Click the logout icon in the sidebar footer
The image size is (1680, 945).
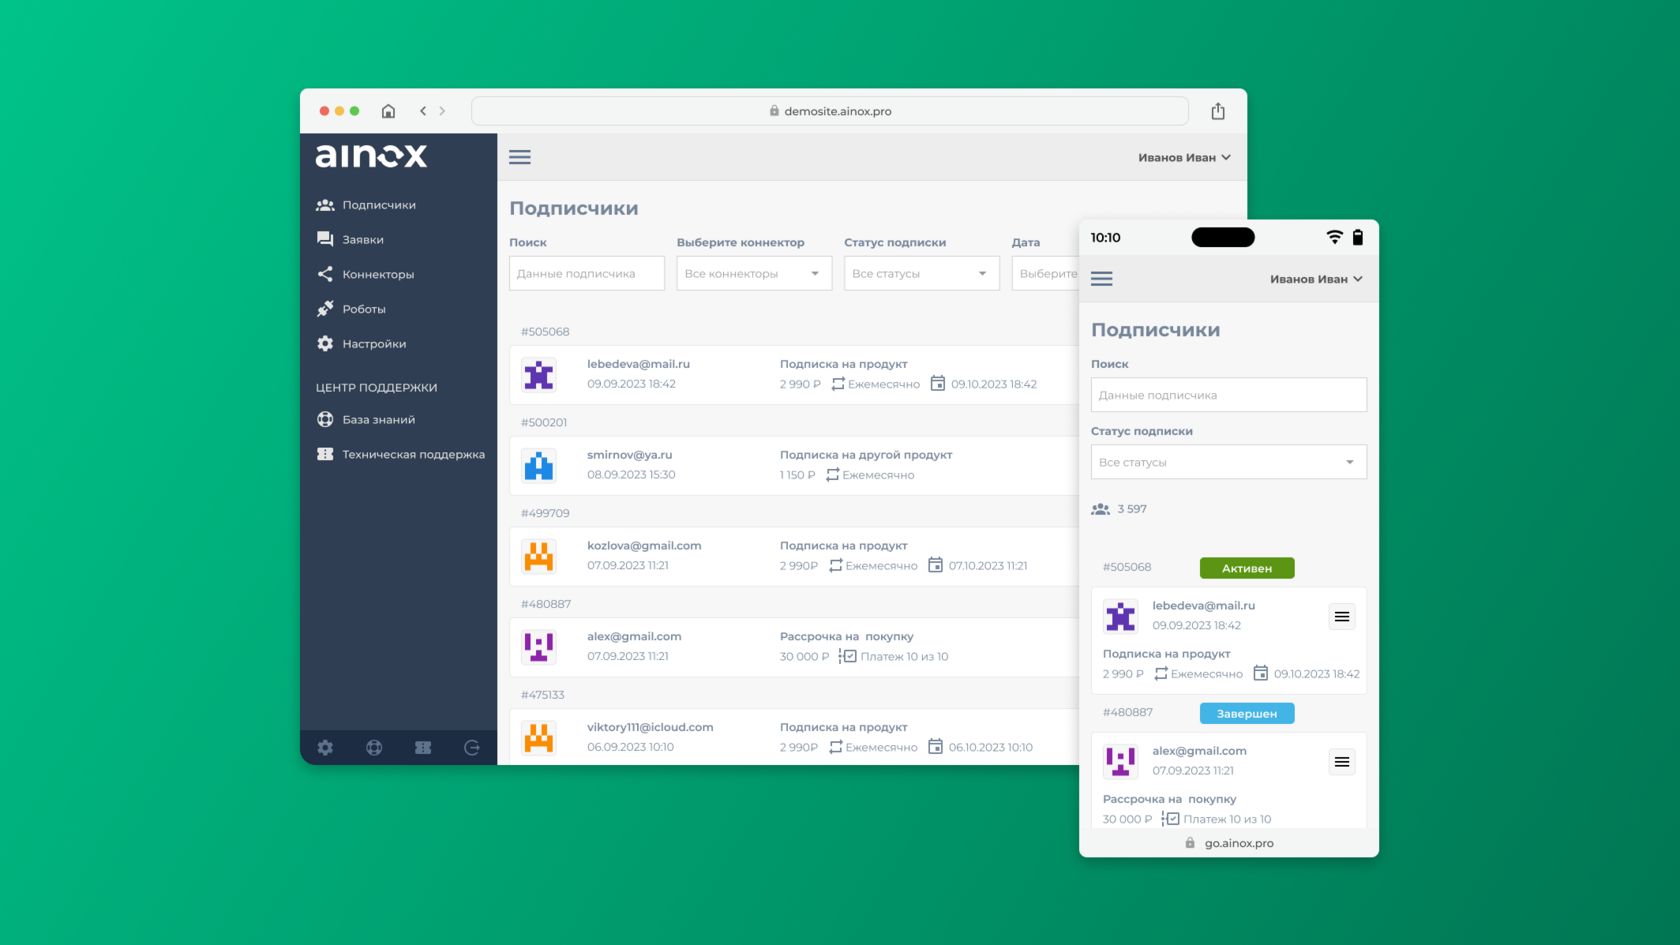[472, 747]
